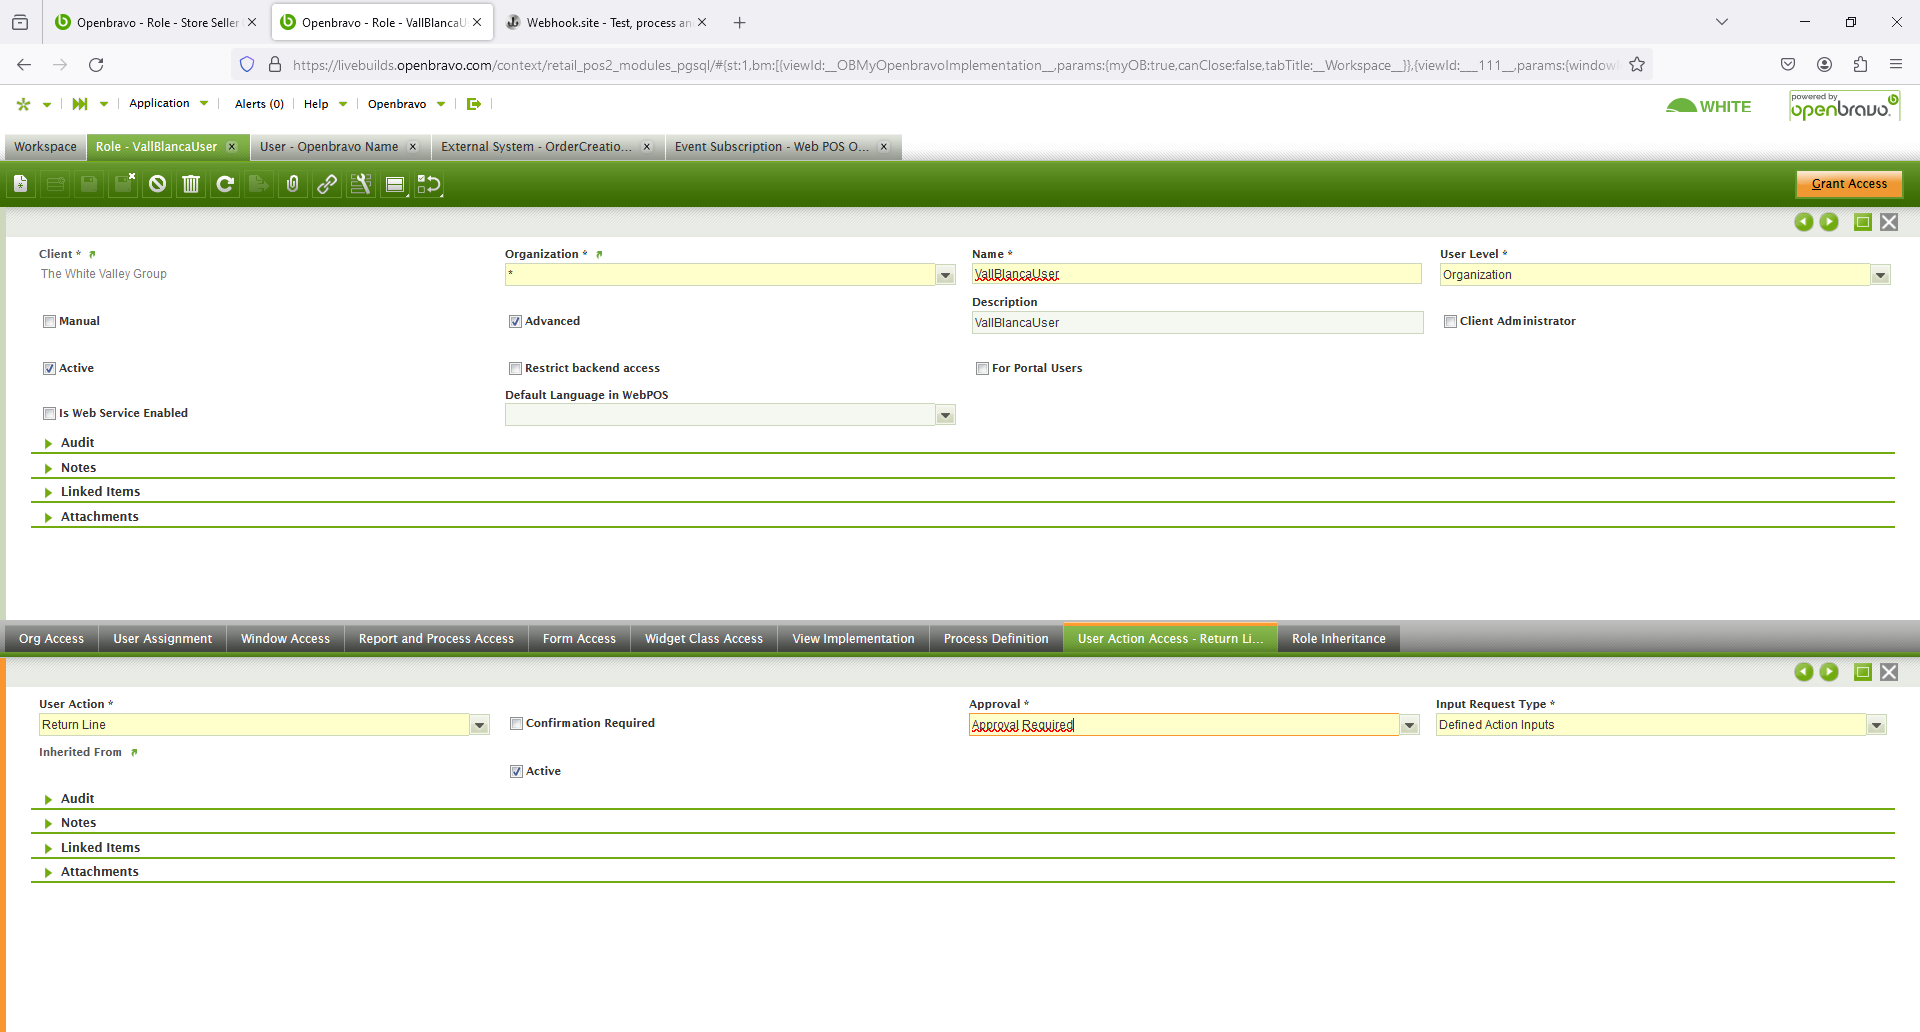Click the Grant Access button

click(x=1848, y=184)
